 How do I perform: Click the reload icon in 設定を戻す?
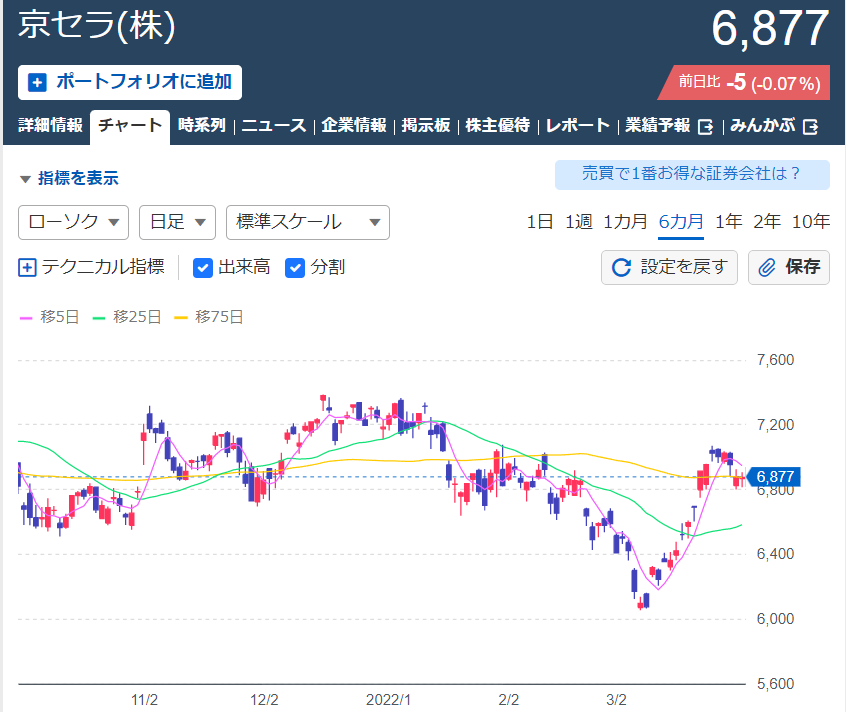tap(621, 267)
